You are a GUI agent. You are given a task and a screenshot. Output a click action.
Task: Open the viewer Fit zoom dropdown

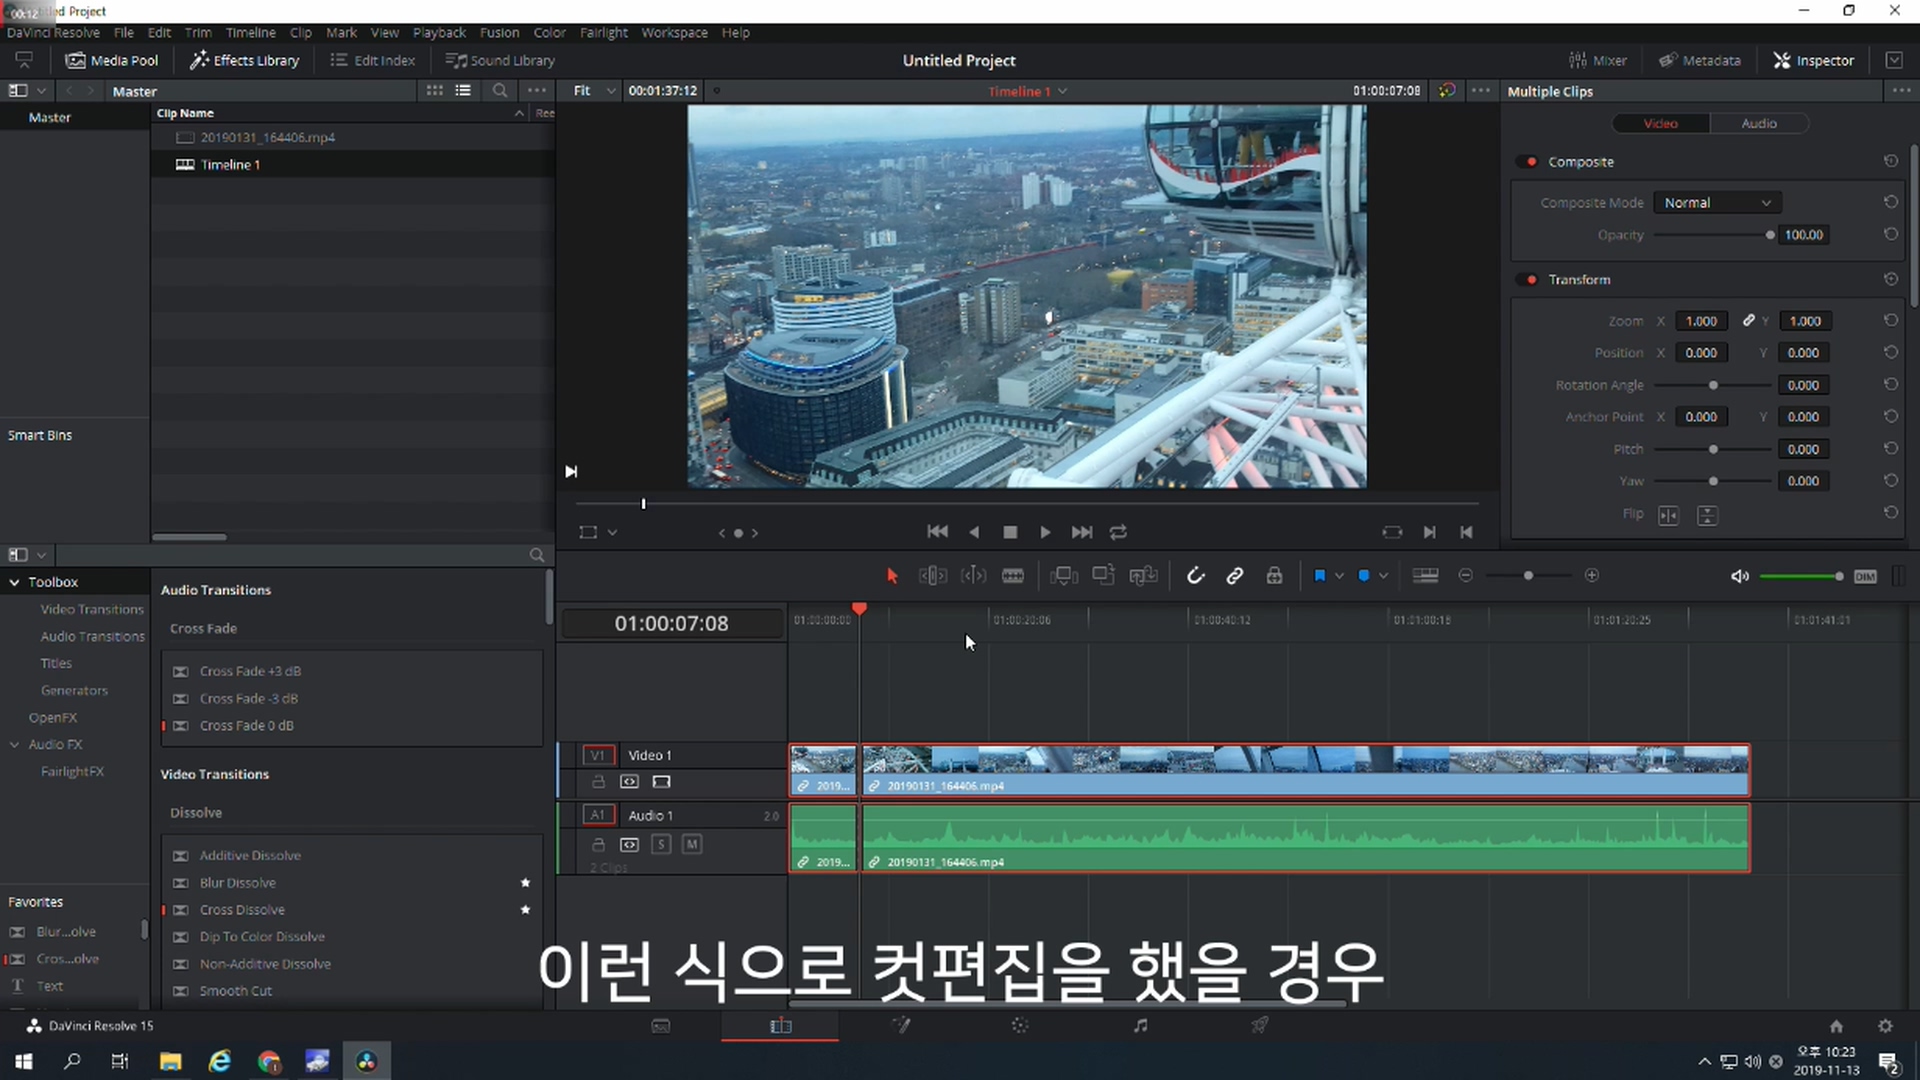point(594,91)
